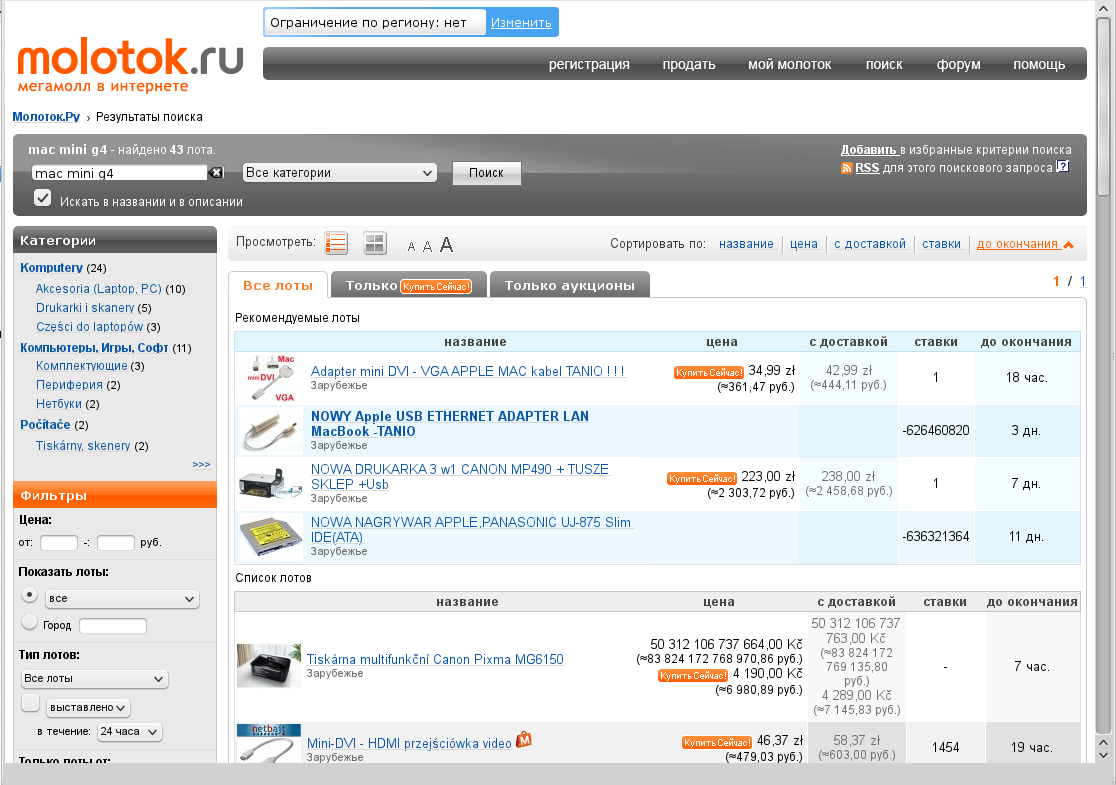This screenshot has width=1116, height=785.
Task: Open the 'Молоток.Ру' breadcrumb link
Action: coord(46,117)
